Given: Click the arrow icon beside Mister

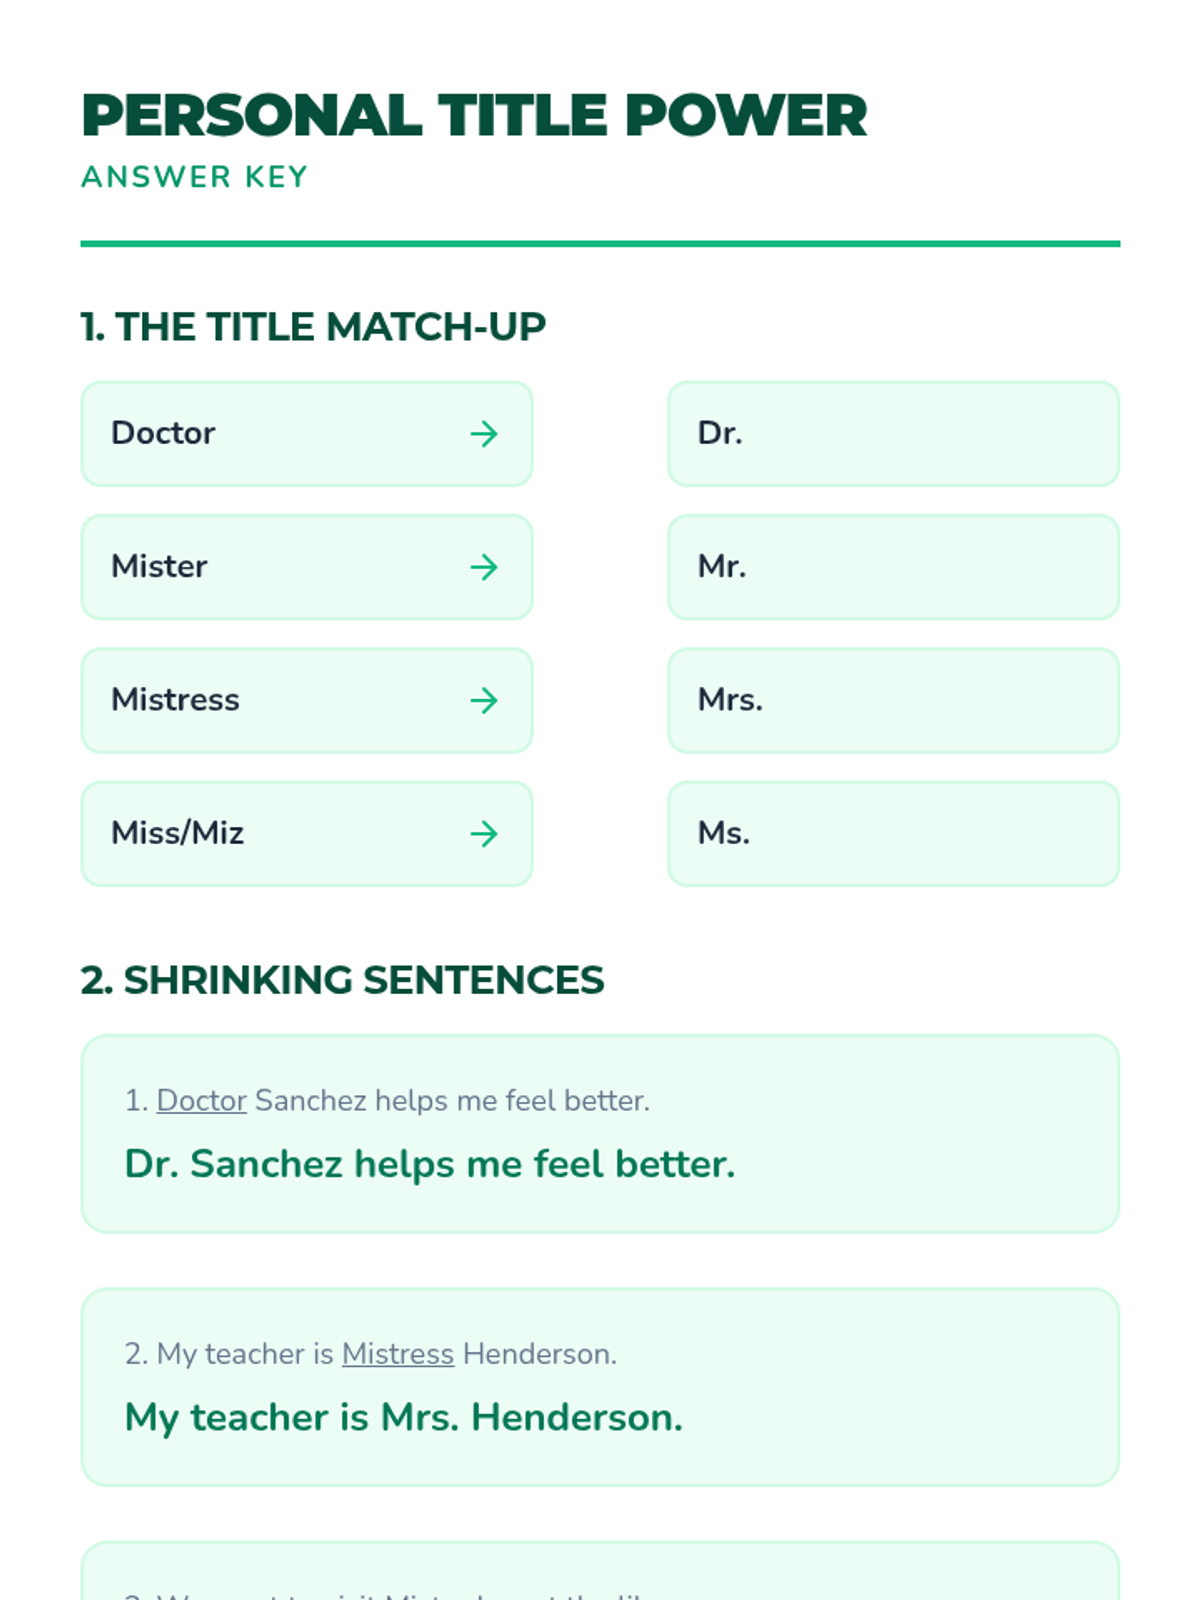Looking at the screenshot, I should tap(484, 567).
